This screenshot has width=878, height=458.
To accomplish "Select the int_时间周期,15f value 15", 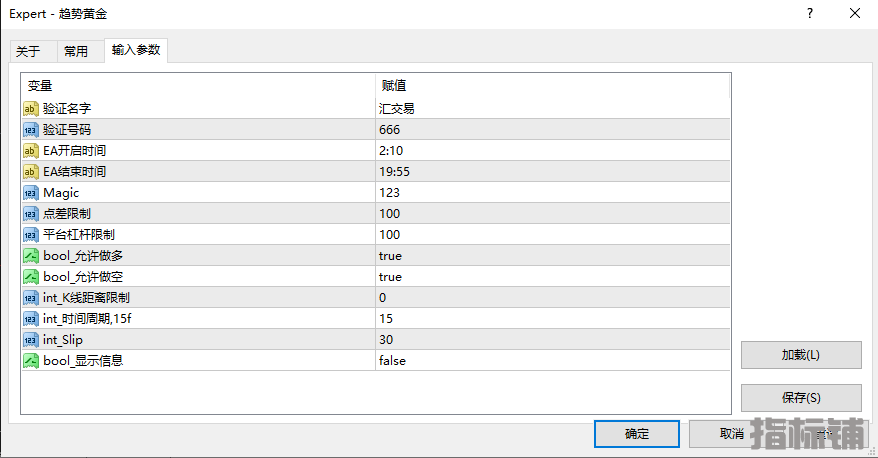I will tap(553, 319).
